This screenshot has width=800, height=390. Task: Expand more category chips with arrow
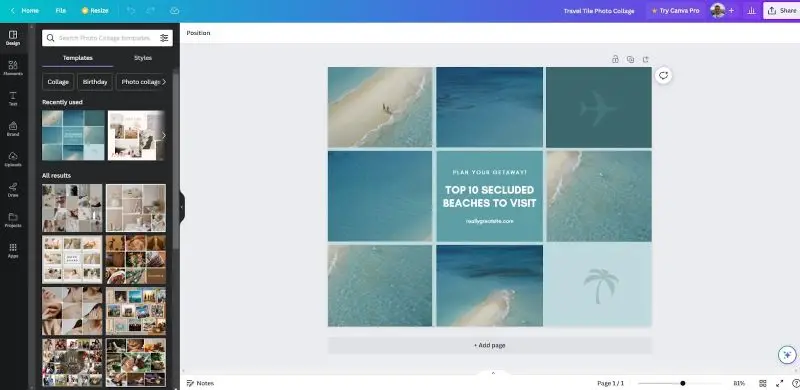[164, 82]
